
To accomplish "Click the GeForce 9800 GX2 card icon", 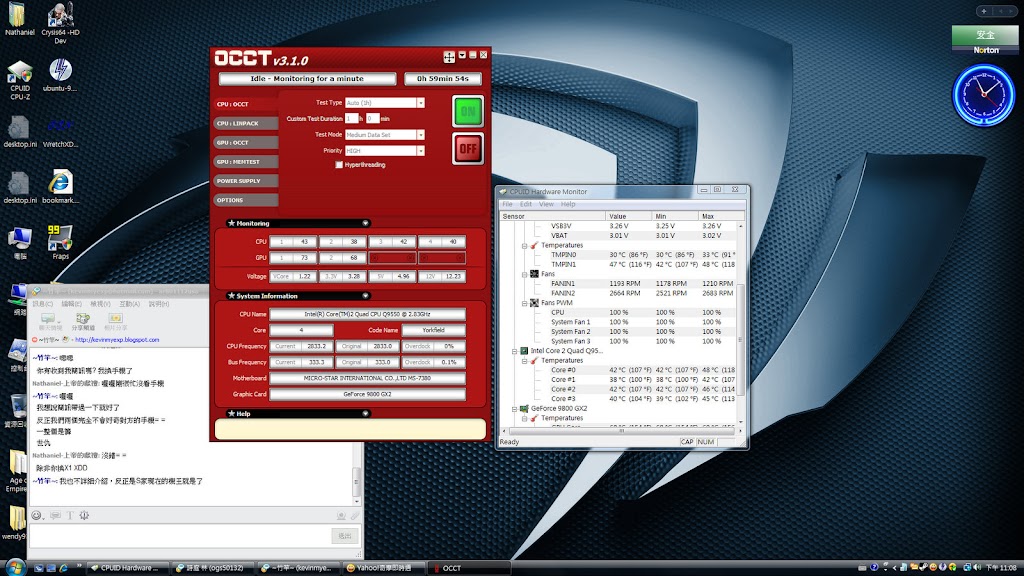I will coord(524,408).
